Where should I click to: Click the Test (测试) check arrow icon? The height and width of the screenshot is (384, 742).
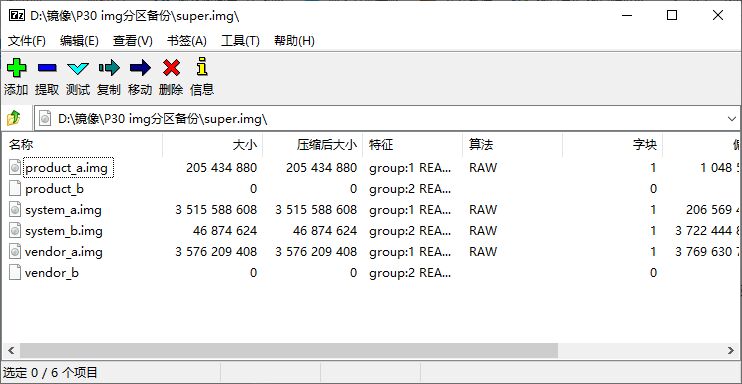tap(78, 69)
